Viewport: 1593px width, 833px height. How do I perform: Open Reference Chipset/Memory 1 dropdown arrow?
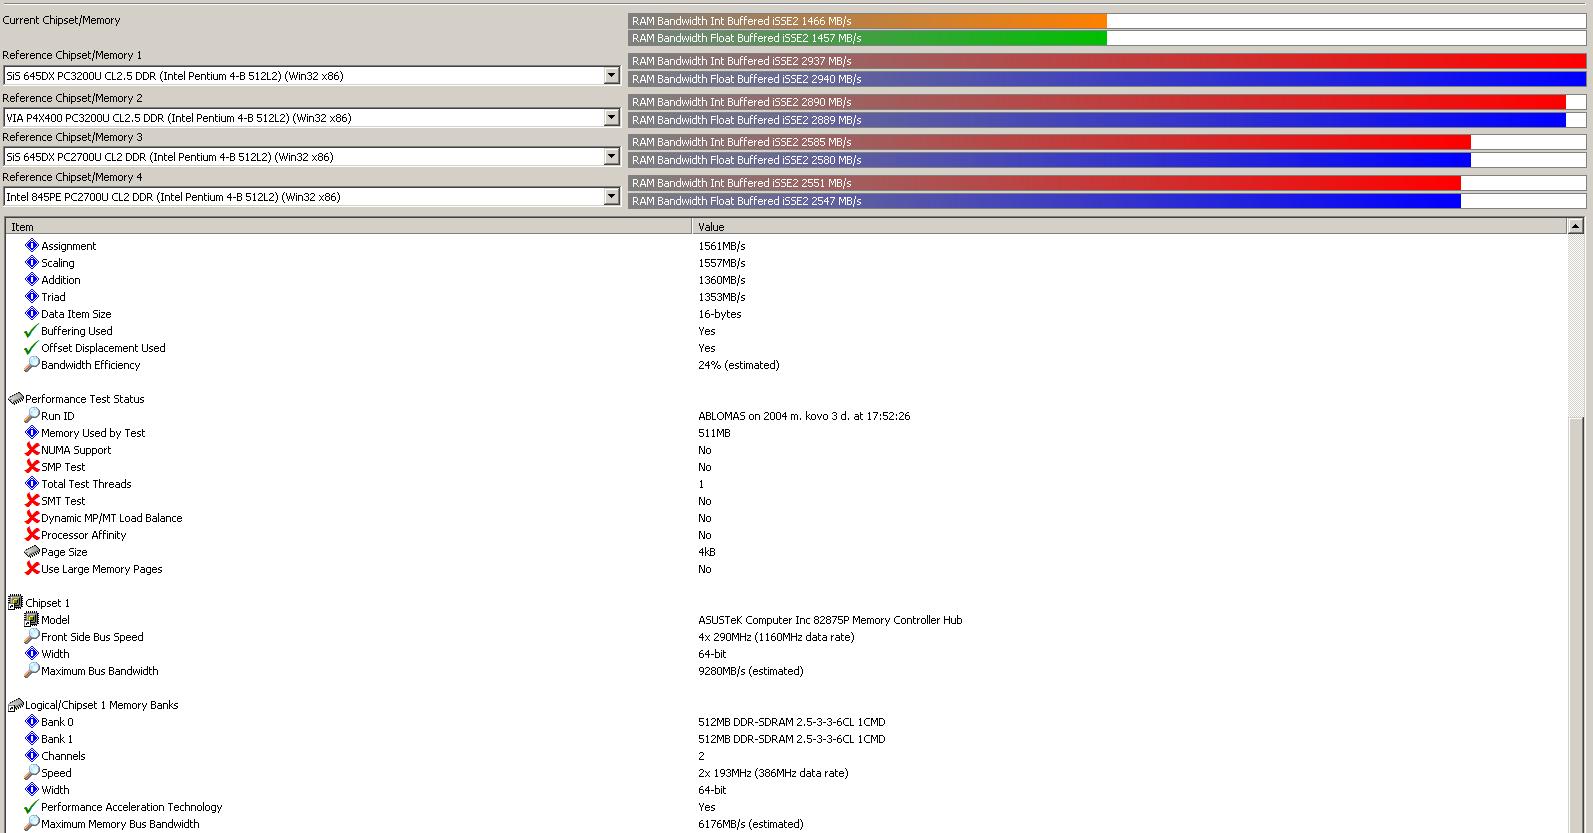click(x=611, y=76)
